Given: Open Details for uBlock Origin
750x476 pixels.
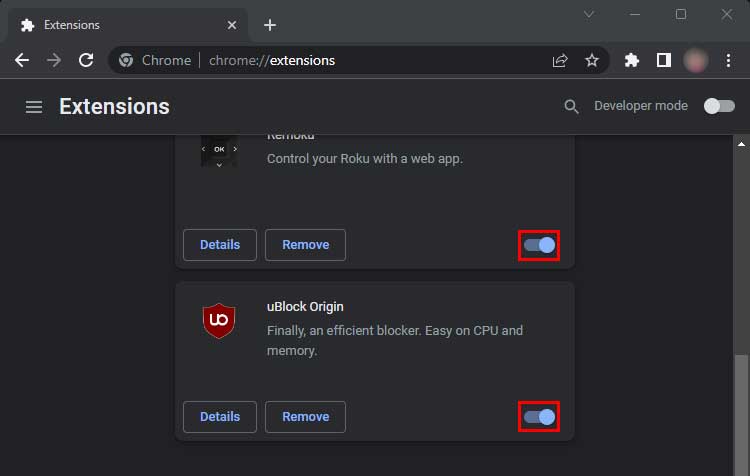Looking at the screenshot, I should 220,416.
